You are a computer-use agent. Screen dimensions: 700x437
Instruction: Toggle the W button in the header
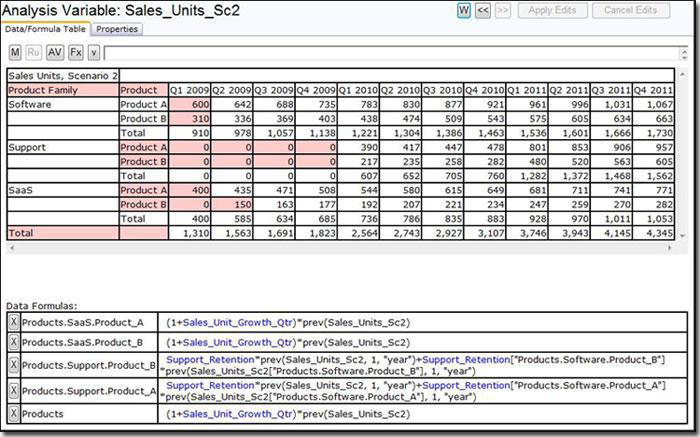click(x=464, y=10)
